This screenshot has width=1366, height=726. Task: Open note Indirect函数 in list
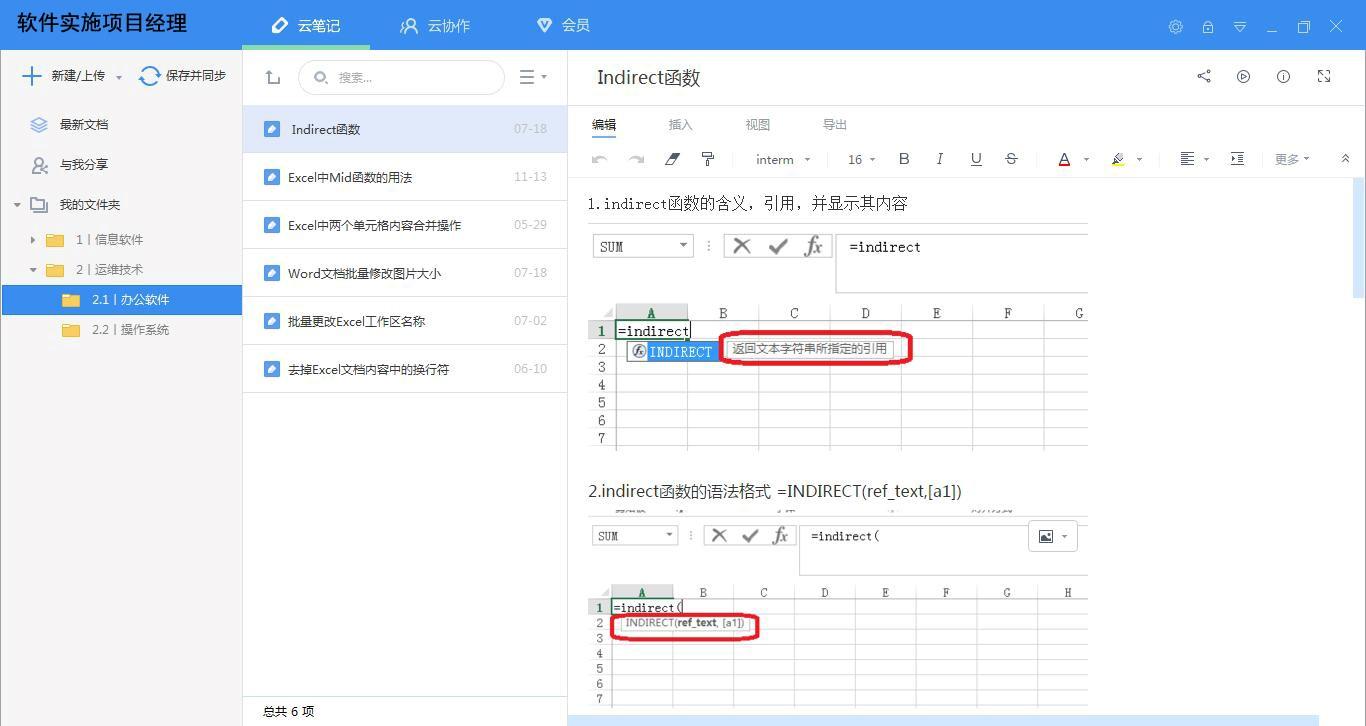(404, 129)
